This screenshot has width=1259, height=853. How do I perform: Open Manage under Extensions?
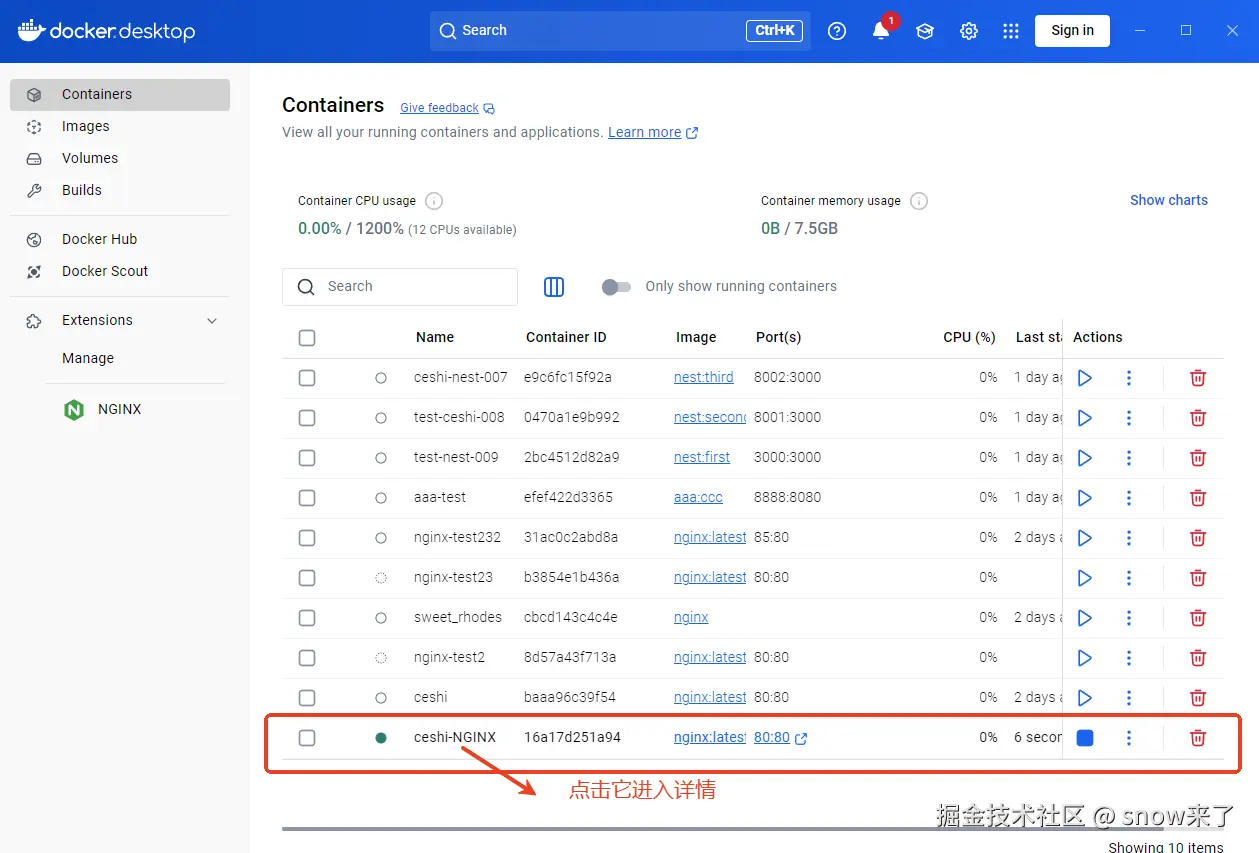pos(88,359)
